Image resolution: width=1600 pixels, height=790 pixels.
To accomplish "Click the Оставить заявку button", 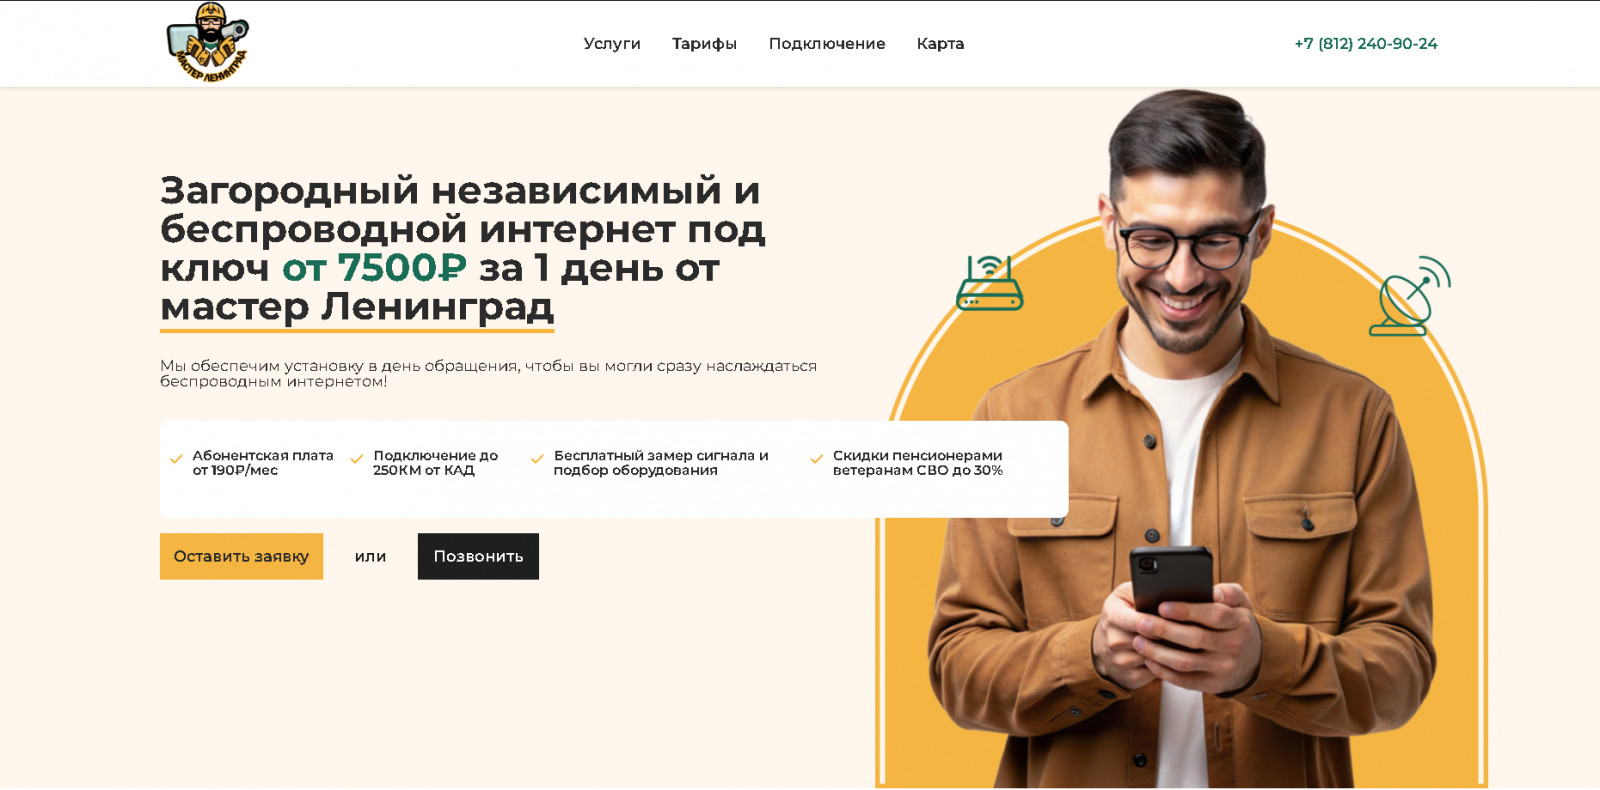I will point(241,556).
